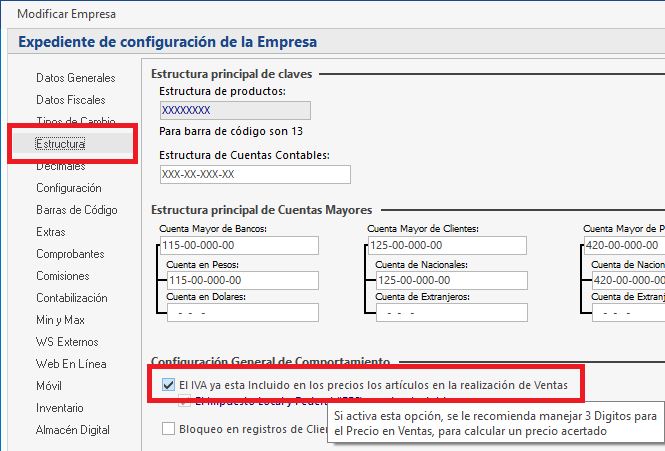
Task: Edit the Estructura de Cuentas Contables field
Action: [x=254, y=174]
